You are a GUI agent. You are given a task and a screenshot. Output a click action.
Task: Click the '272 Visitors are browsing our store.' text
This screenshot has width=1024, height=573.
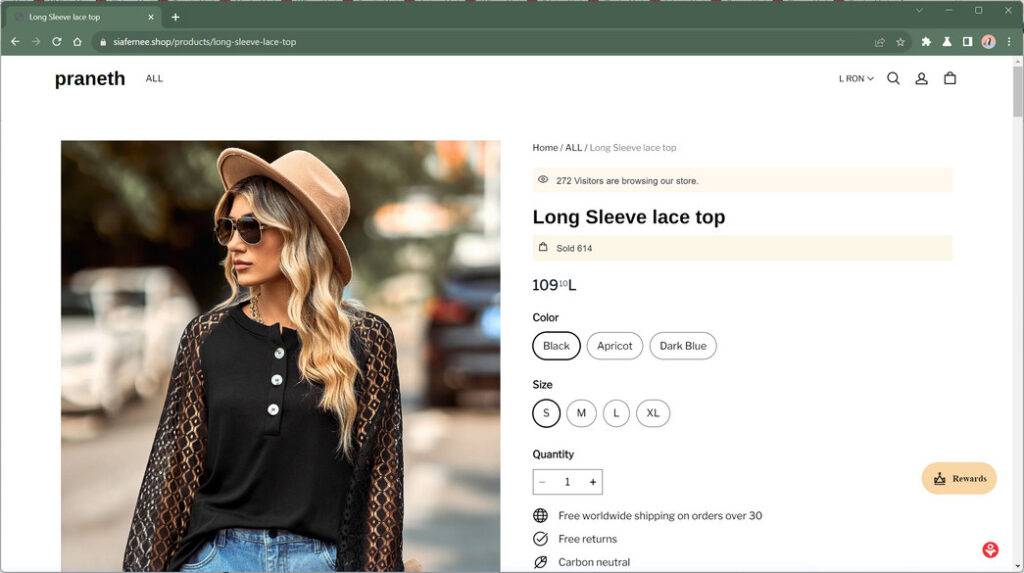coord(627,181)
